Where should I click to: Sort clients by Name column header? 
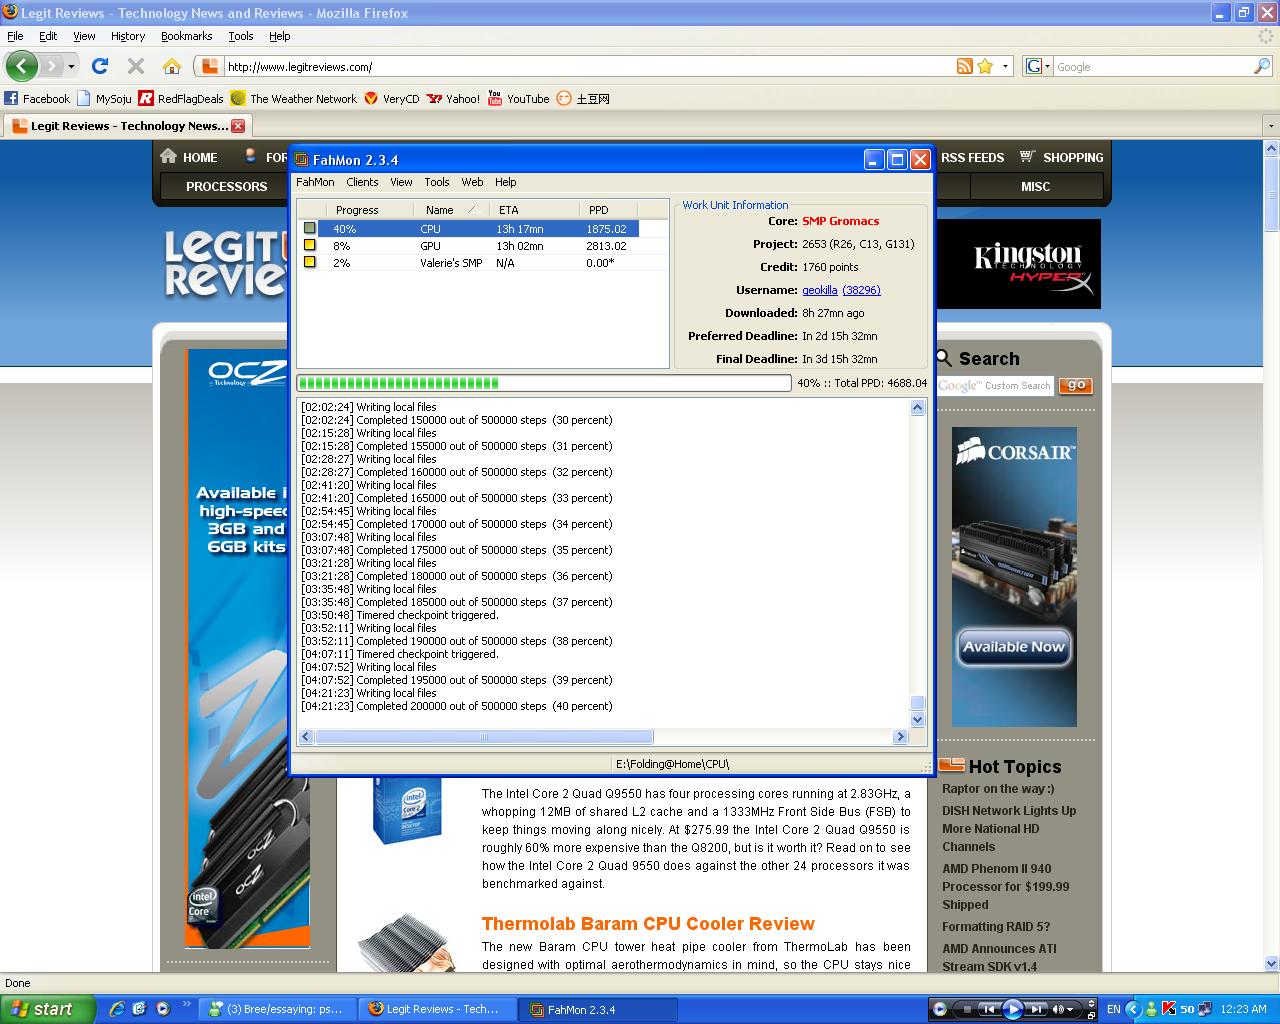point(451,210)
